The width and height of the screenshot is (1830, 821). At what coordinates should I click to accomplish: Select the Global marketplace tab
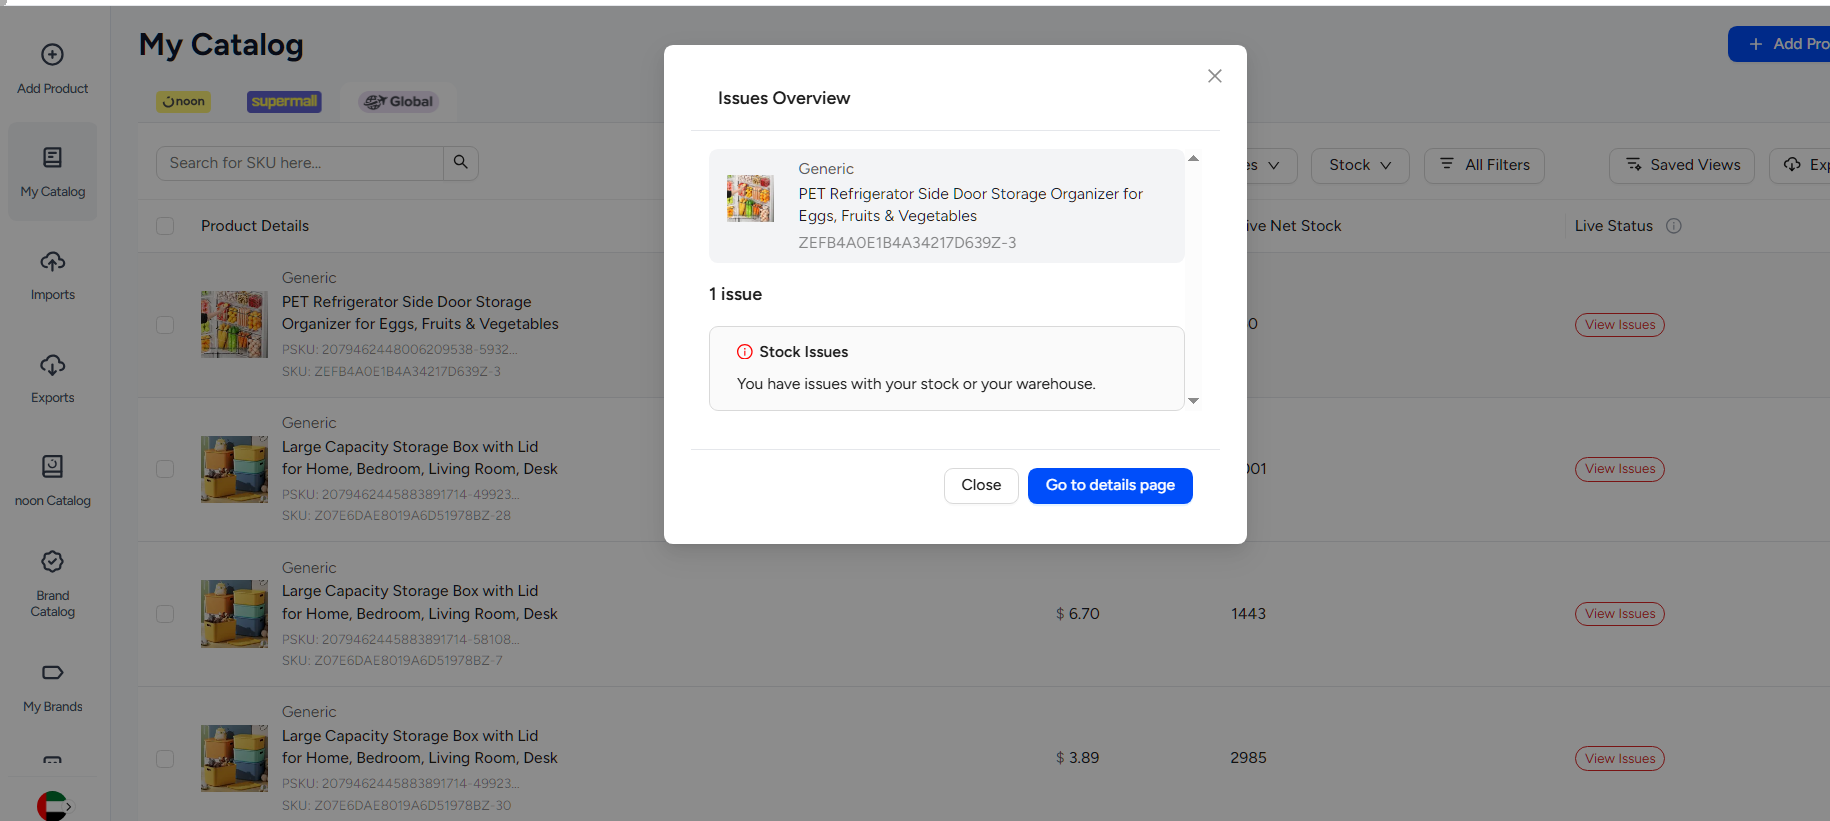pos(399,101)
